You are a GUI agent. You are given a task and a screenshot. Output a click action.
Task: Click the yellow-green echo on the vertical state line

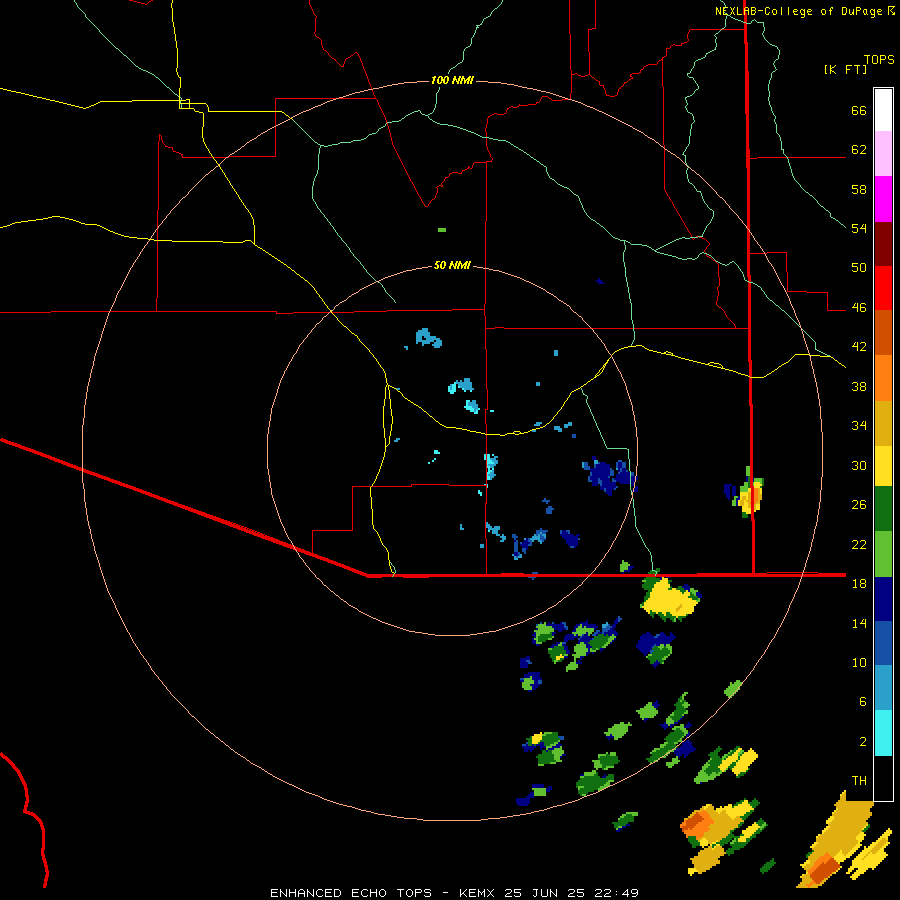(749, 492)
